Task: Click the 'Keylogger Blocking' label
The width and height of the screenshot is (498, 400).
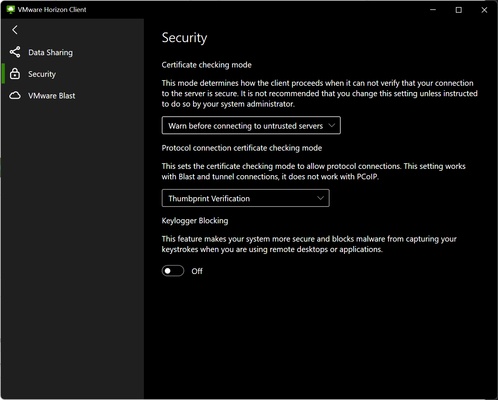Action: coord(195,221)
